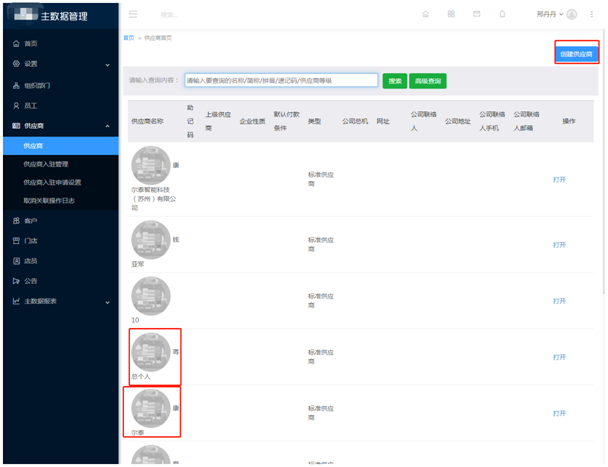This screenshot has width=608, height=467.
Task: Click the 康尔泰智能科技 supplier avatar thumbnail
Action: coord(151,166)
